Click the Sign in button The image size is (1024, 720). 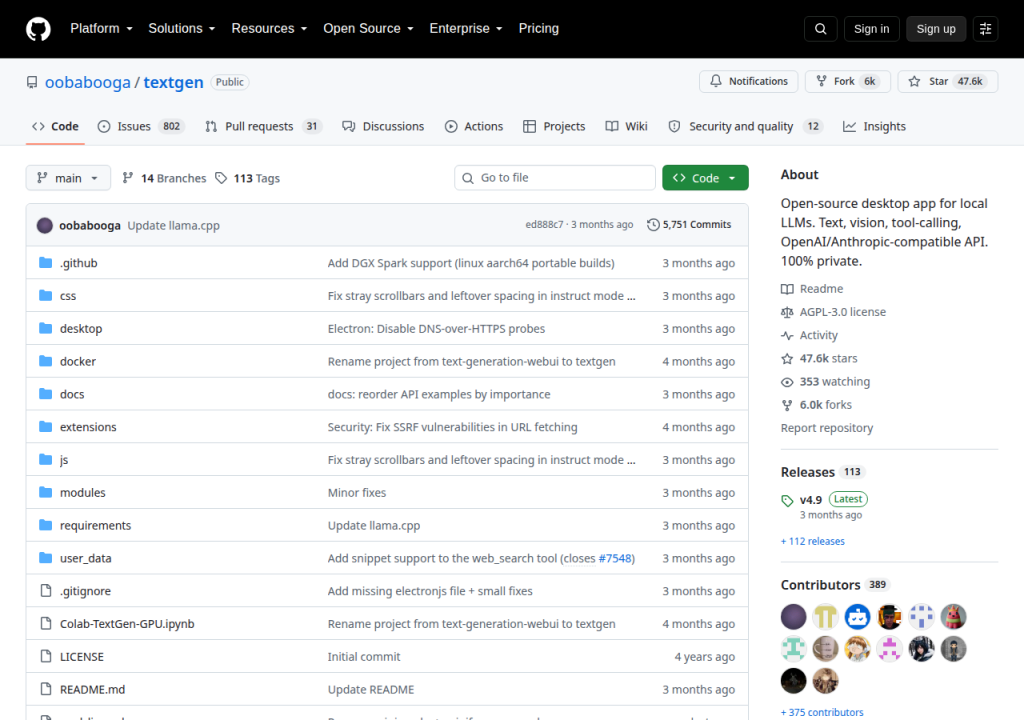click(x=871, y=29)
